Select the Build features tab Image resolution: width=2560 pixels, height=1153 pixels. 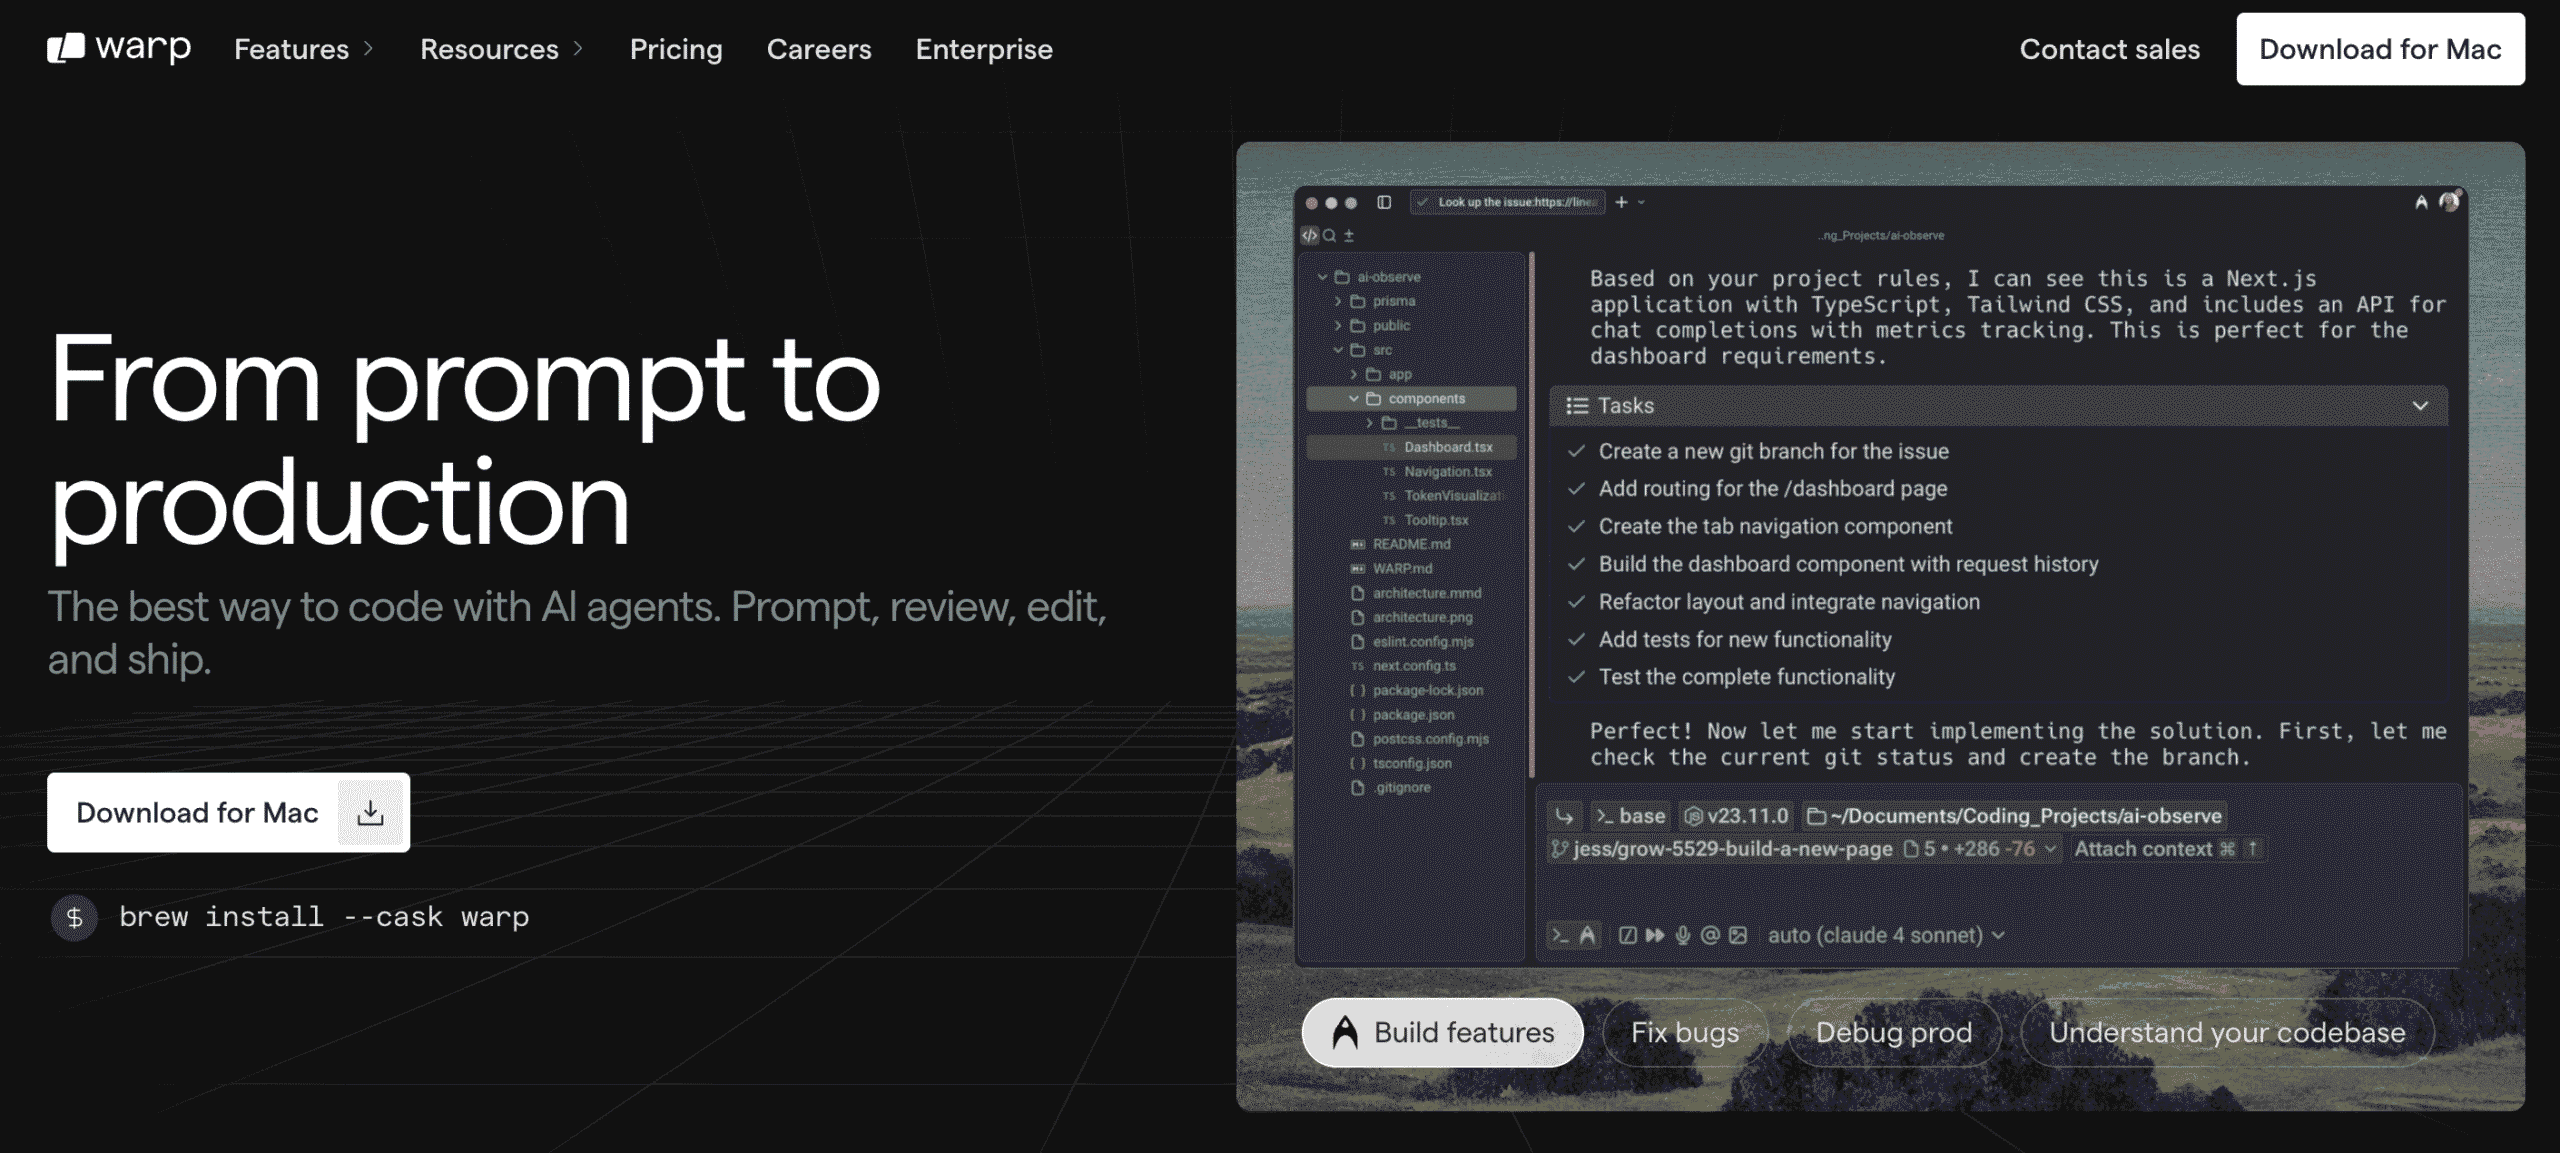pyautogui.click(x=1442, y=1033)
